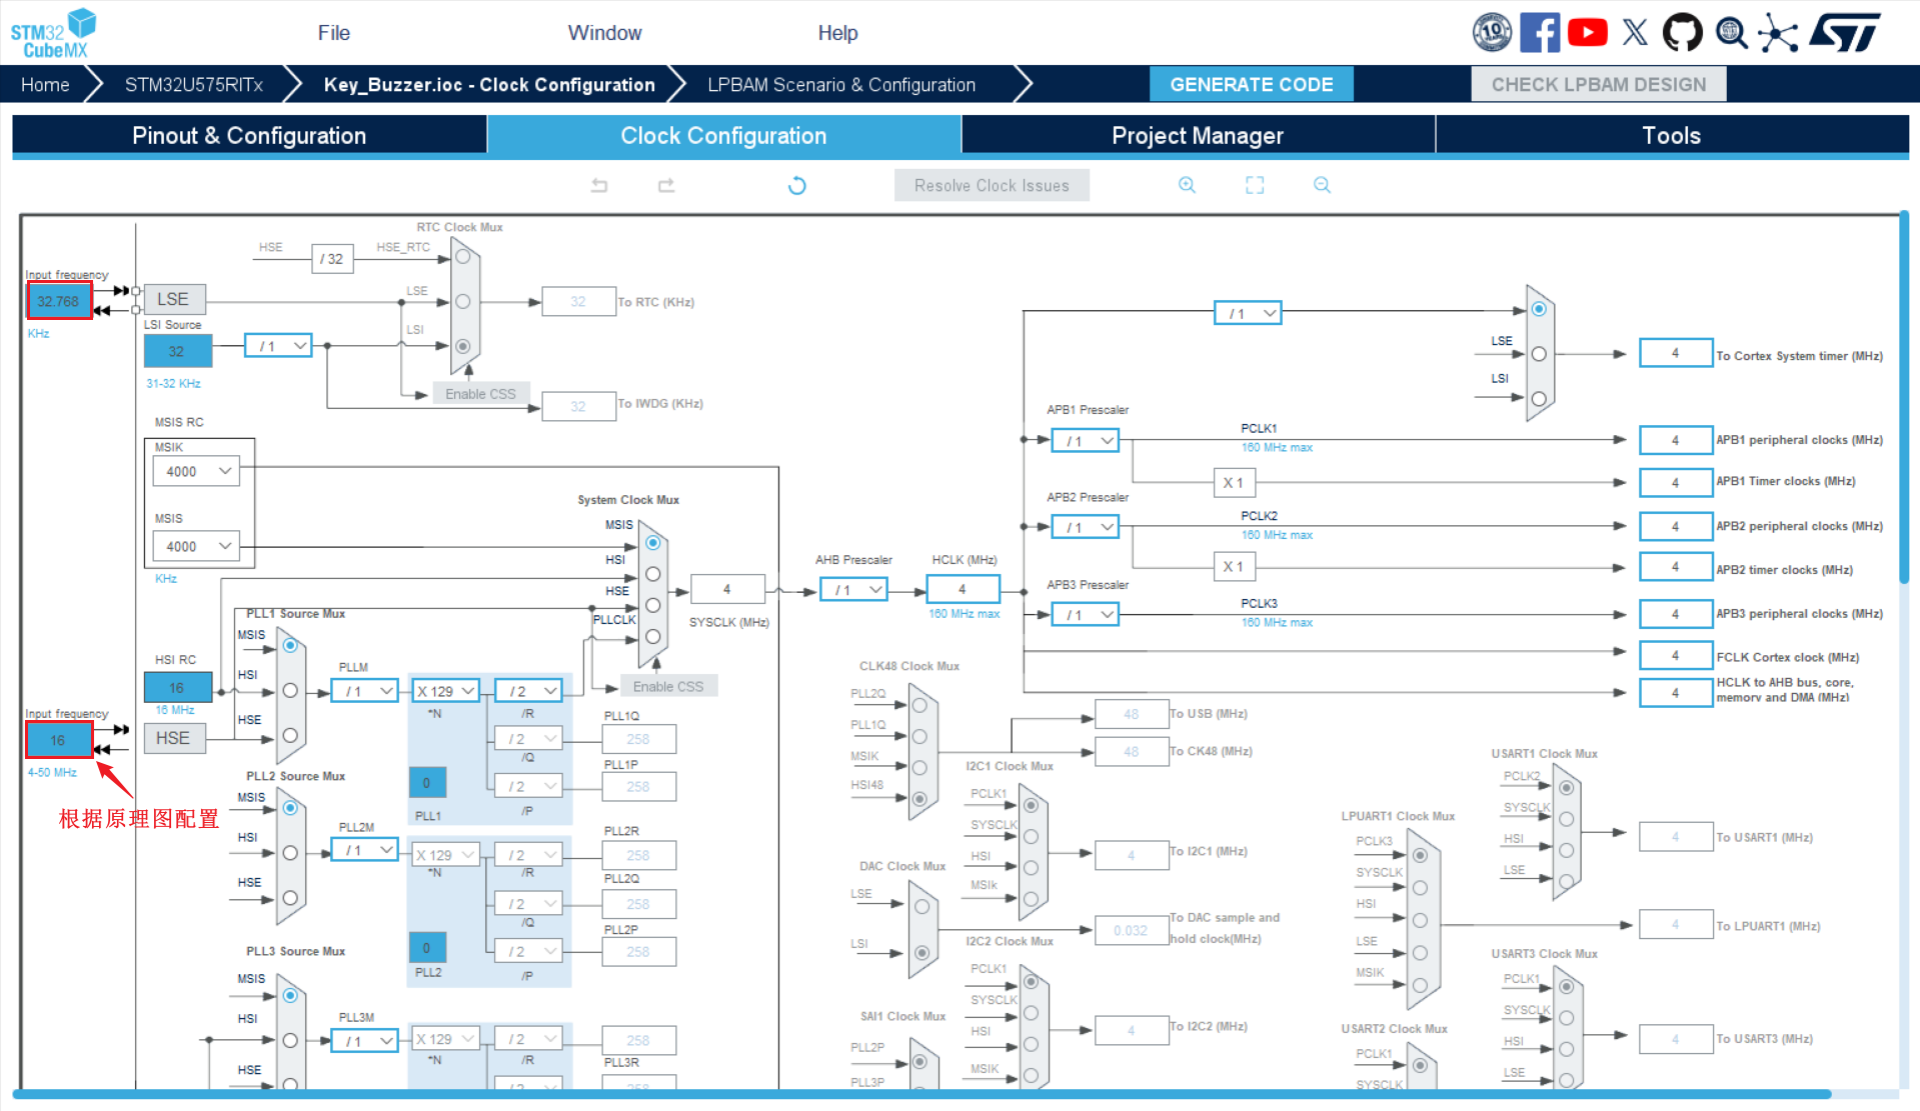Open the PLL1 X 129 multiplier dropdown
The width and height of the screenshot is (1920, 1111).
coord(445,691)
